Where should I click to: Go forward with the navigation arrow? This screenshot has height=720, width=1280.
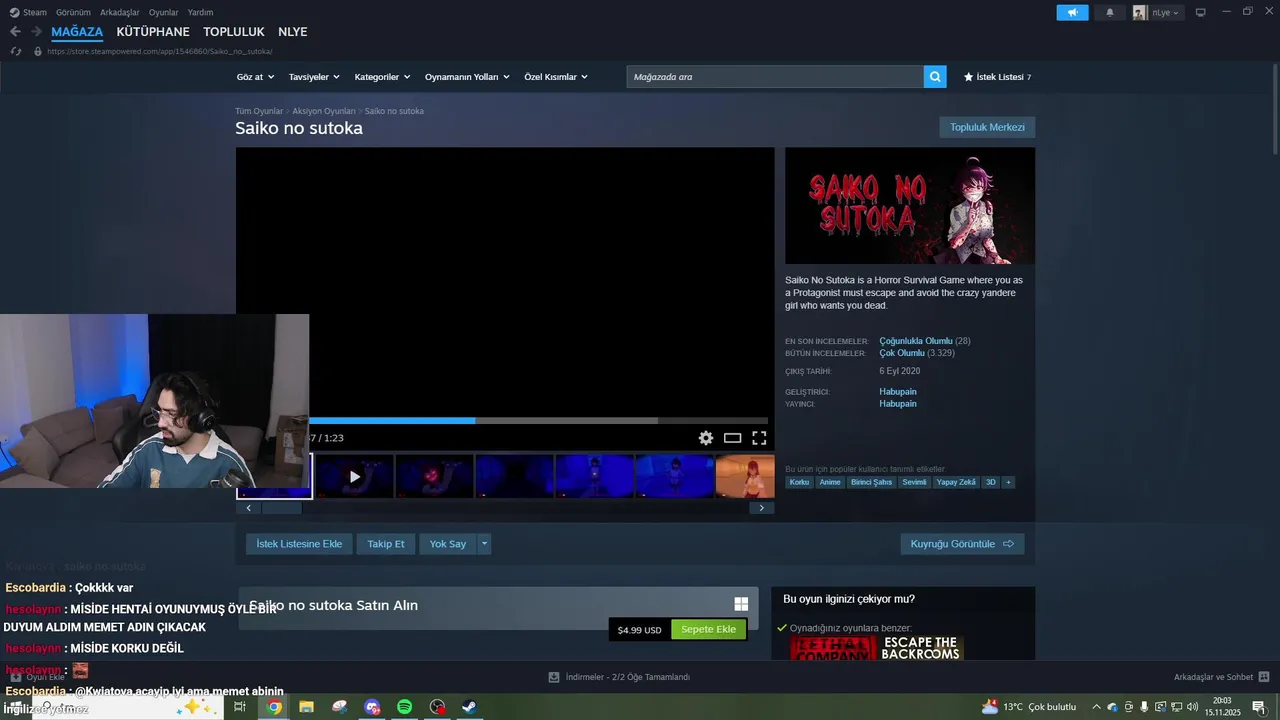click(36, 32)
